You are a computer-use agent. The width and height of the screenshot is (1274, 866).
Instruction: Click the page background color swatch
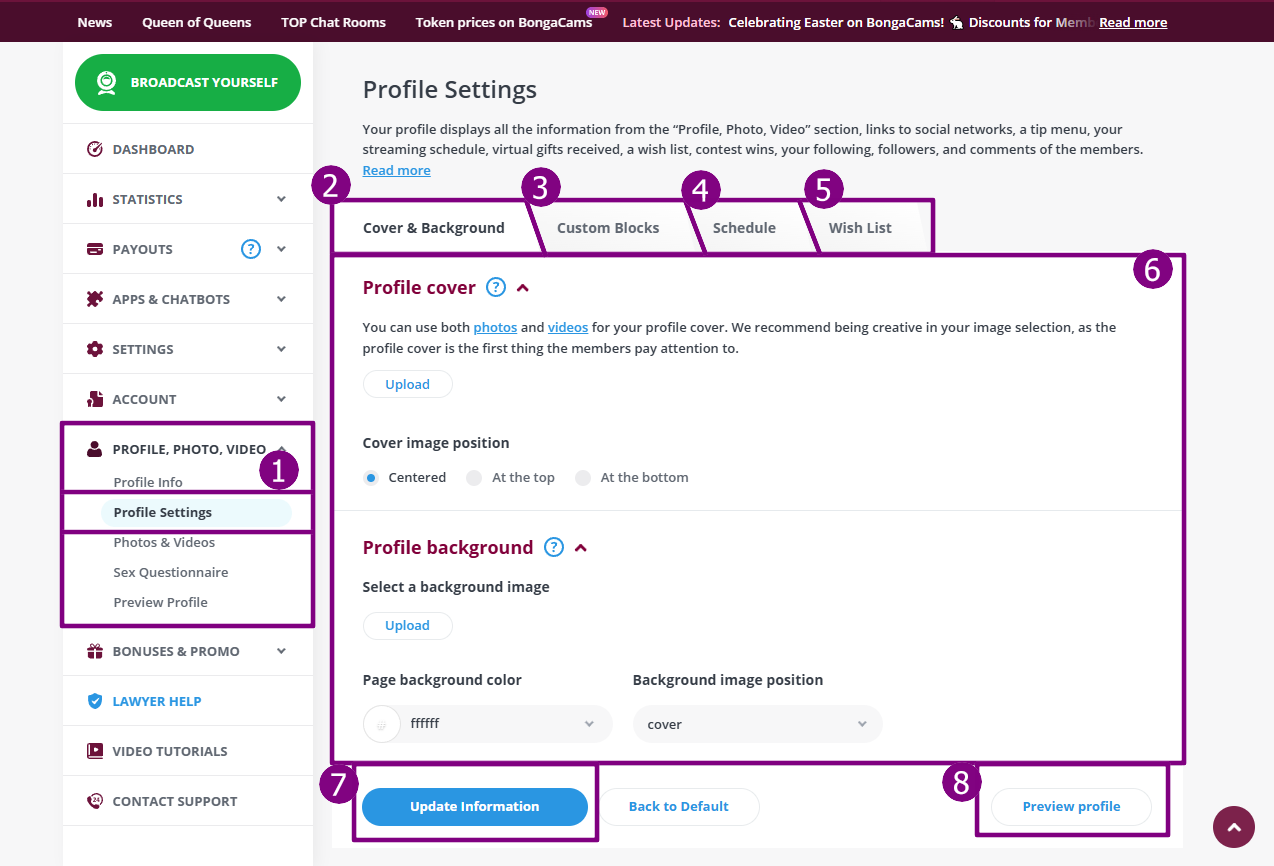click(x=383, y=724)
